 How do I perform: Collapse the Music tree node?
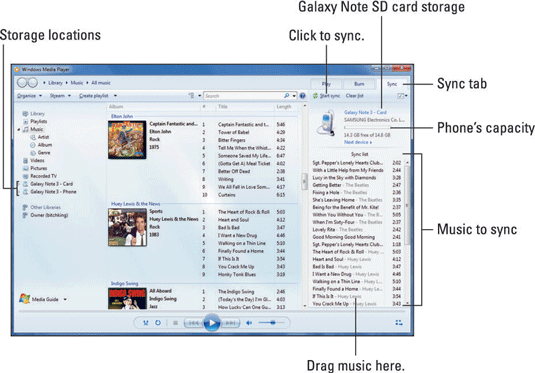click(19, 129)
